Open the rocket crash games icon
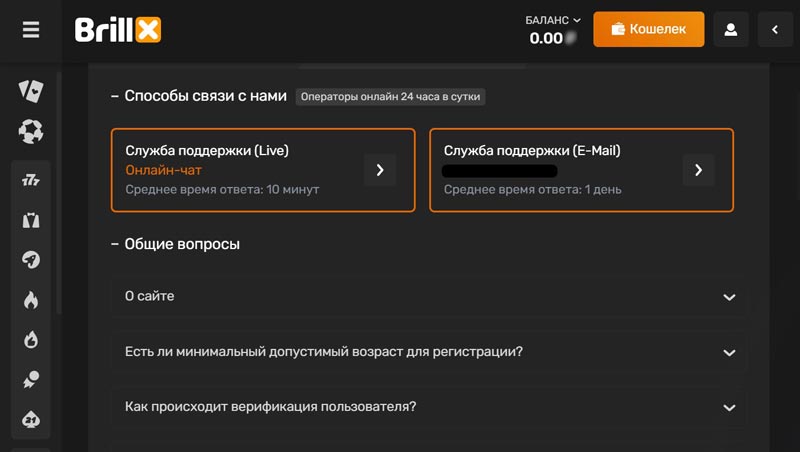 point(31,260)
